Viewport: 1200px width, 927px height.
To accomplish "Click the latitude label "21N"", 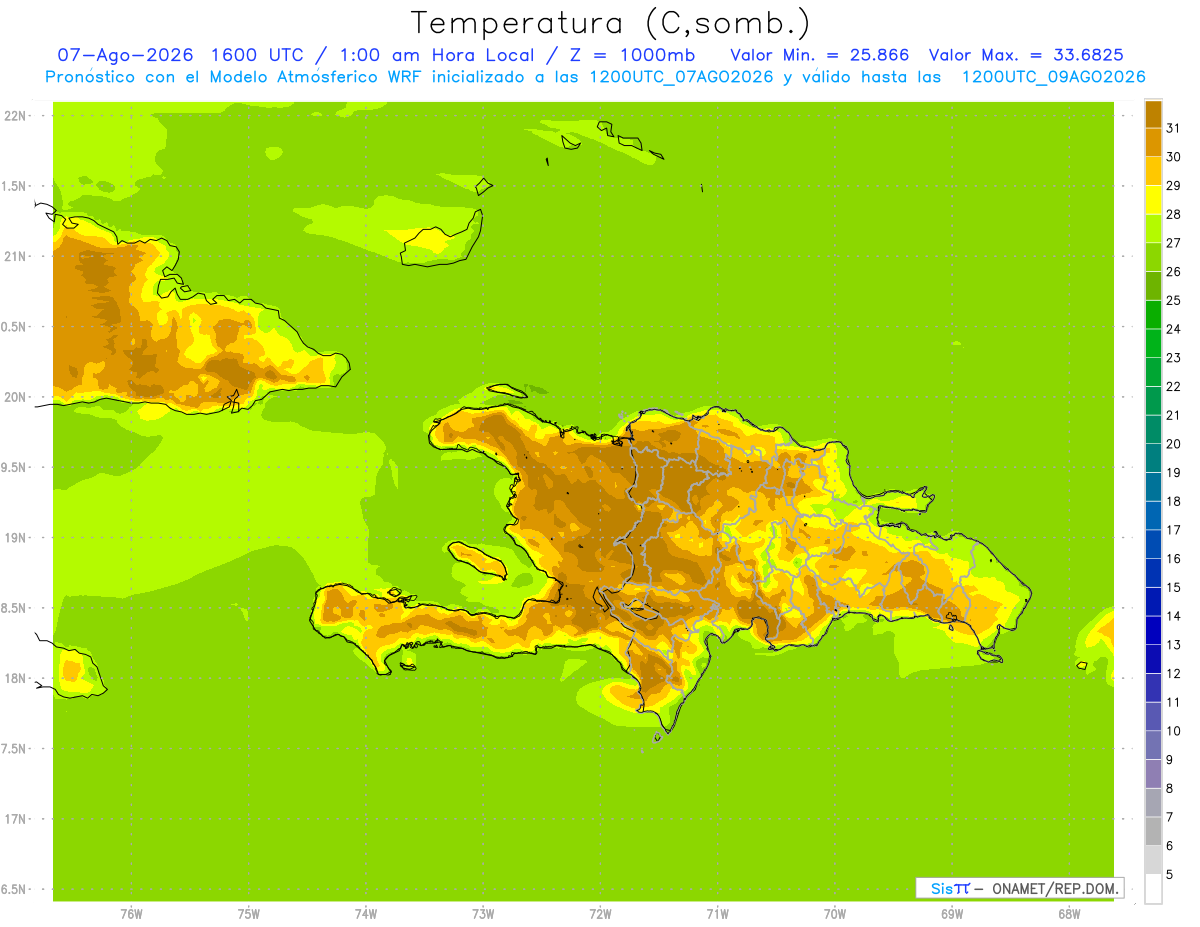I will [x=15, y=256].
